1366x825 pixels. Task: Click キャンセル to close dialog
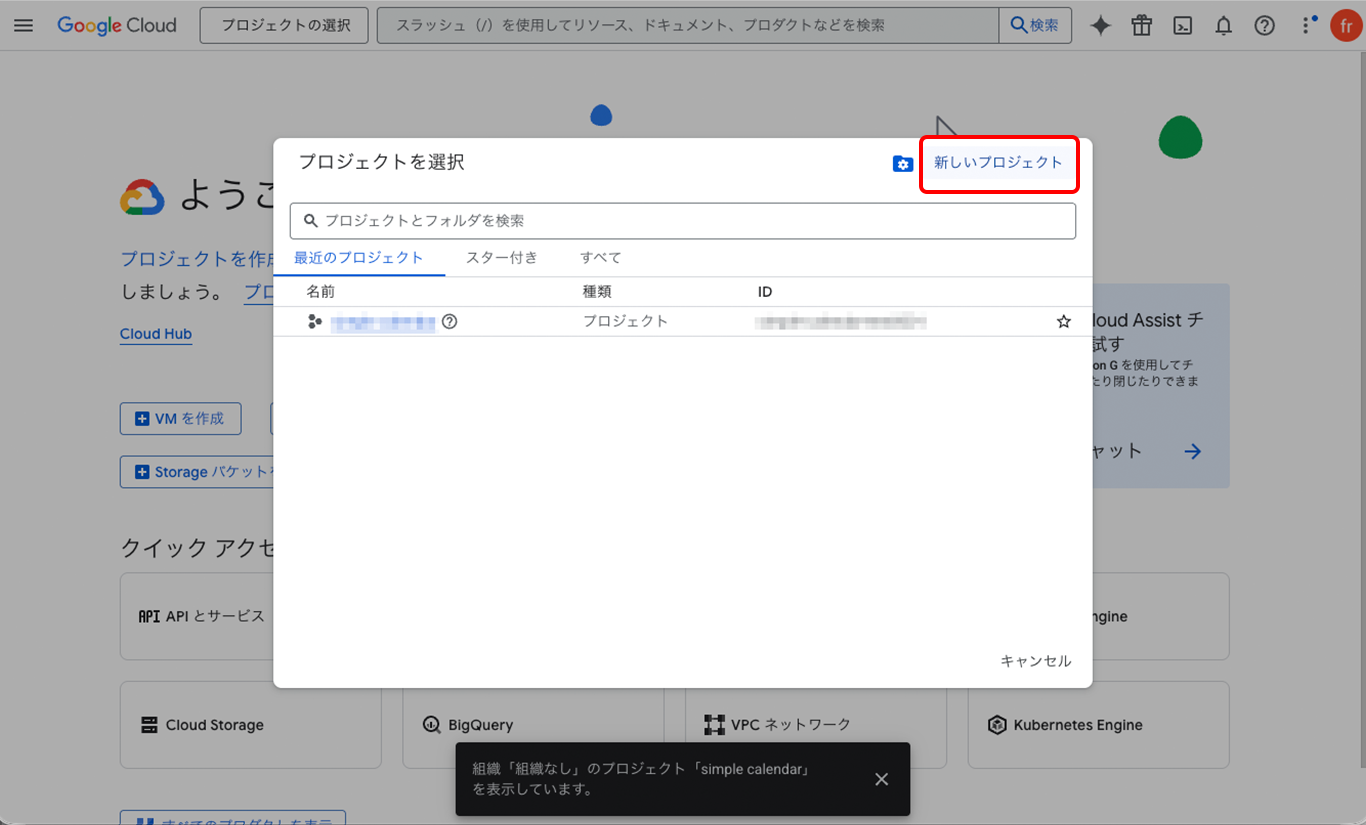point(1035,661)
